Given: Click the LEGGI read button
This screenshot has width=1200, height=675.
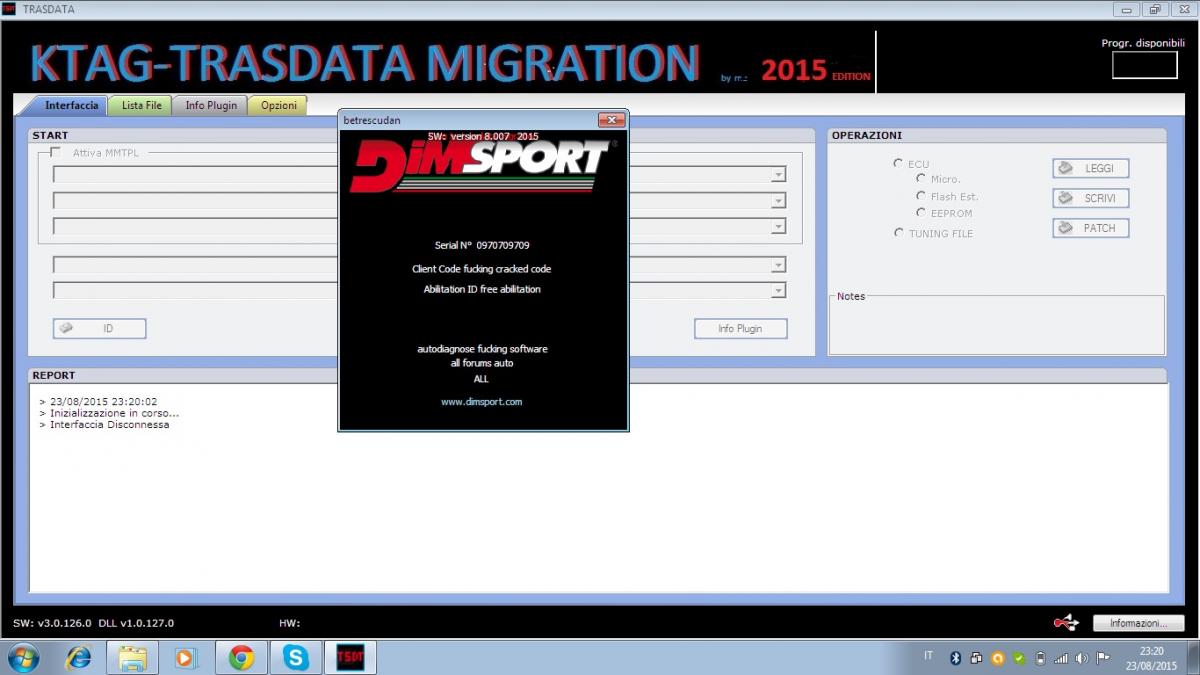Looking at the screenshot, I should coord(1091,168).
